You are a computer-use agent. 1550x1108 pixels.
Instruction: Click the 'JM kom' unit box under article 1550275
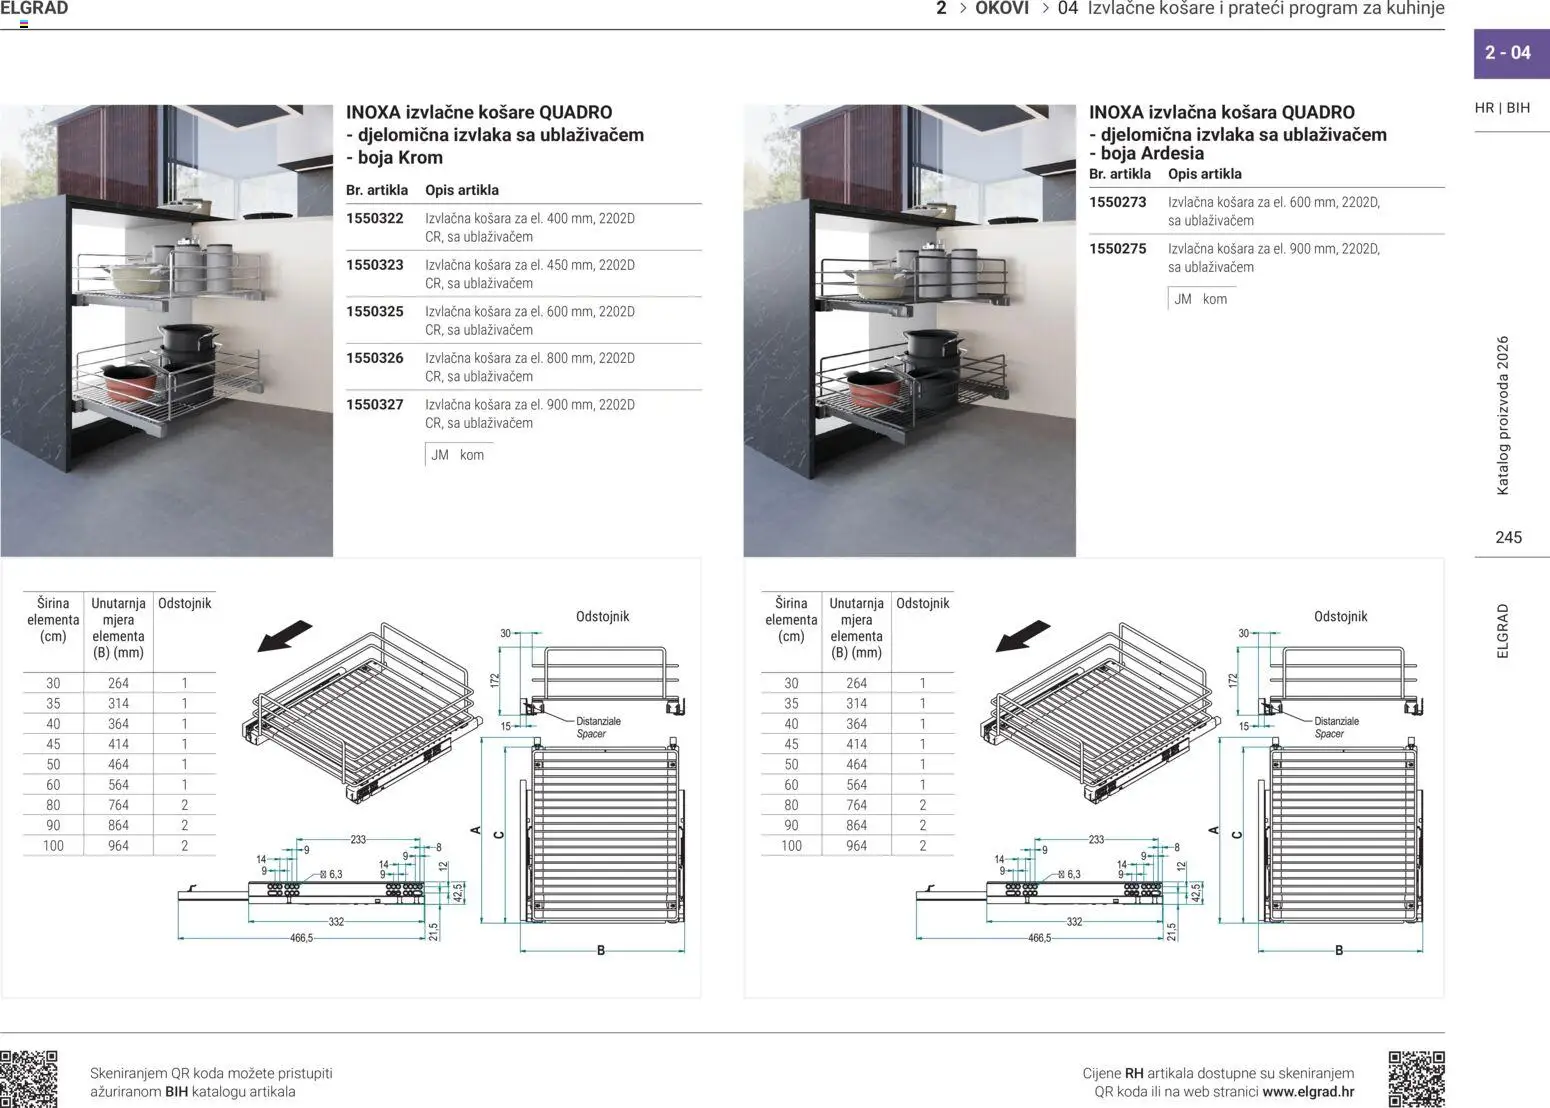(1201, 299)
